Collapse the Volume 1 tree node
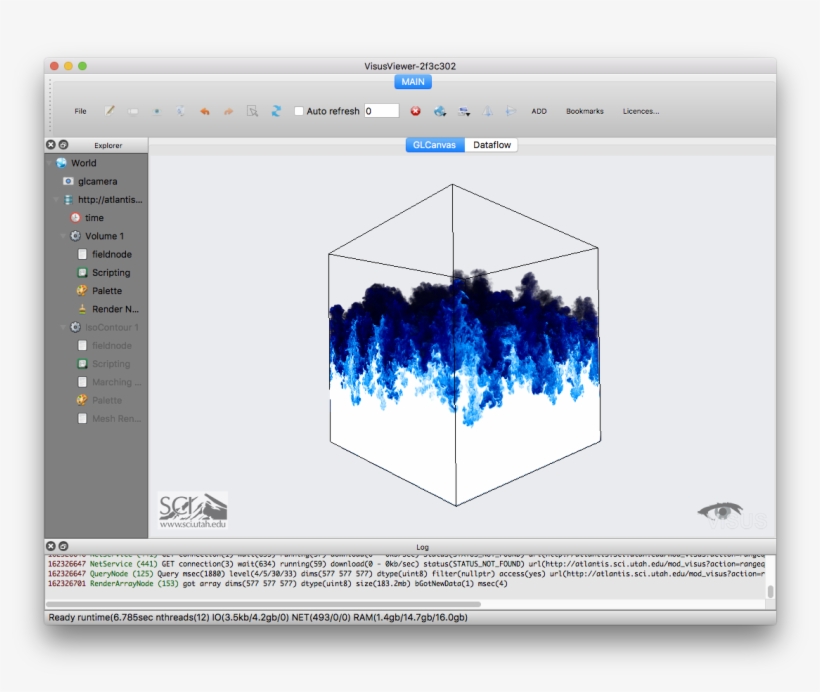This screenshot has height=692, width=820. tap(62, 236)
